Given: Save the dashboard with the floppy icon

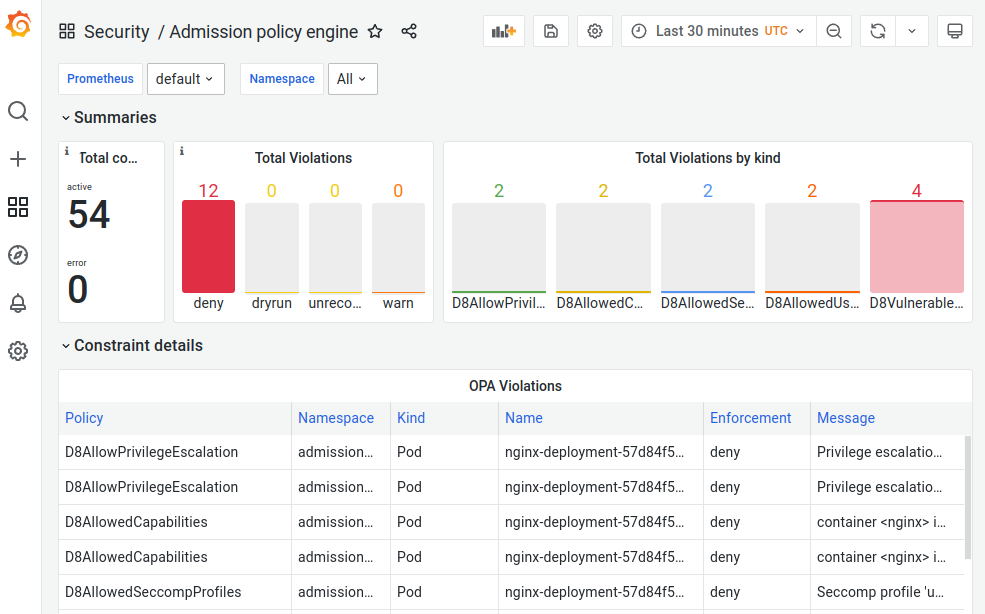Looking at the screenshot, I should (x=551, y=31).
